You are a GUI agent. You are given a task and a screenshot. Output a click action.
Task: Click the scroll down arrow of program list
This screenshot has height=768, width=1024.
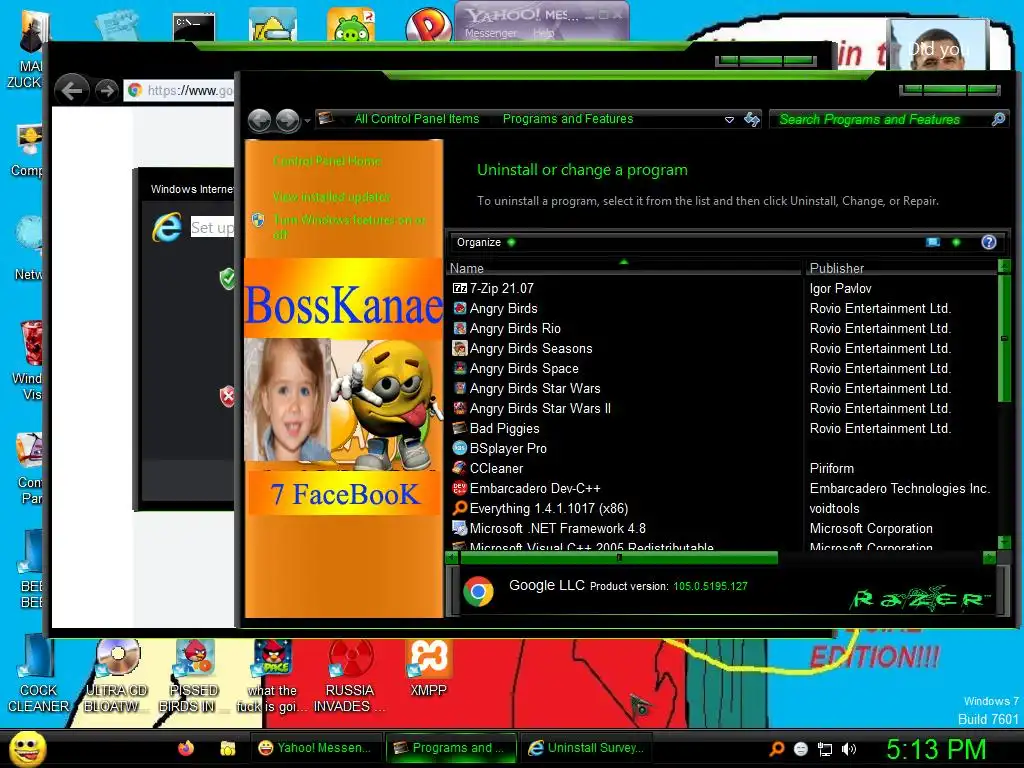pos(1004,542)
